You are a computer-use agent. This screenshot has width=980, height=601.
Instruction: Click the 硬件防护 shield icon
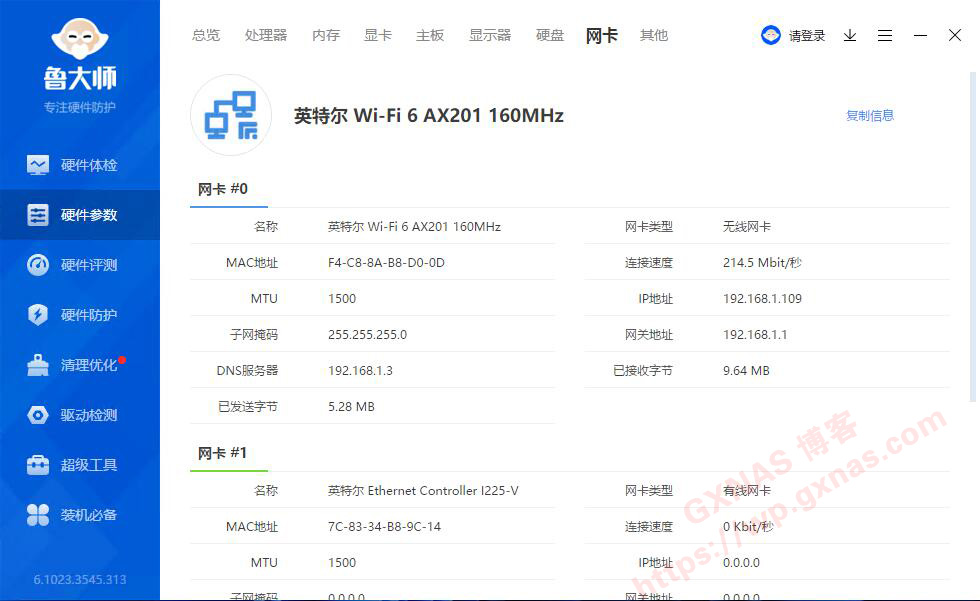point(38,315)
